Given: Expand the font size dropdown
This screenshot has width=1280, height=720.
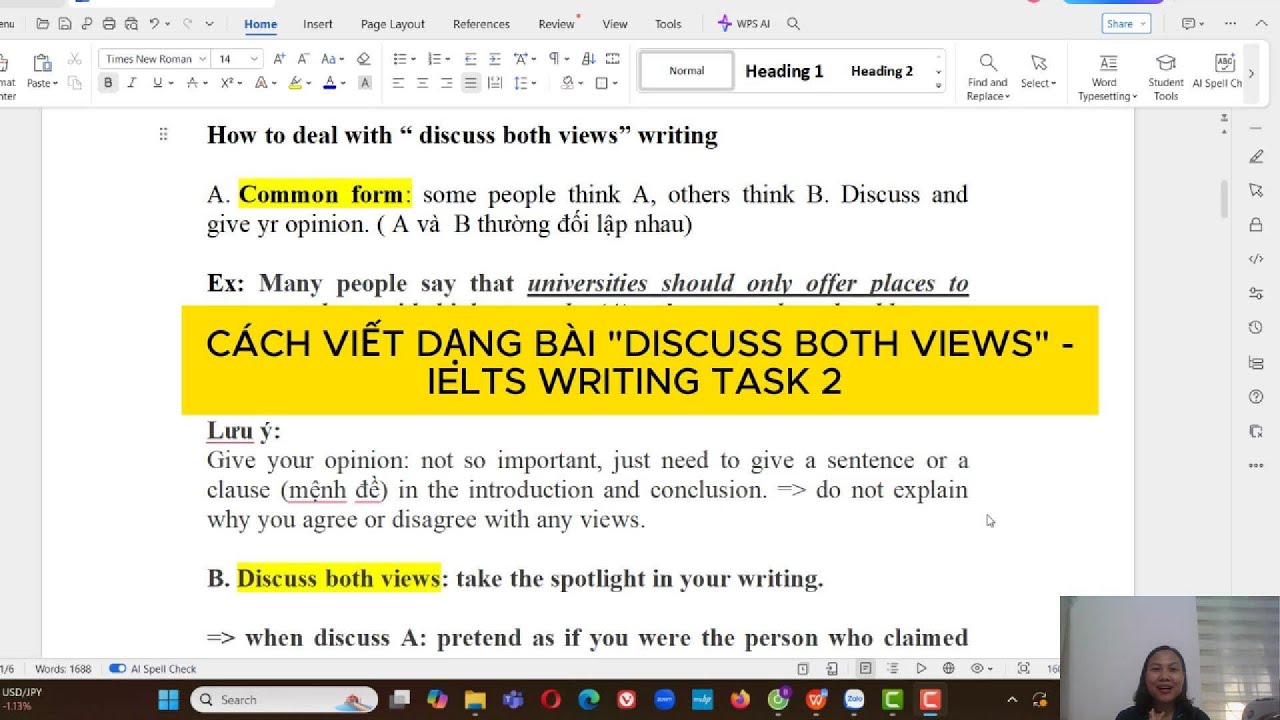Looking at the screenshot, I should coord(253,58).
